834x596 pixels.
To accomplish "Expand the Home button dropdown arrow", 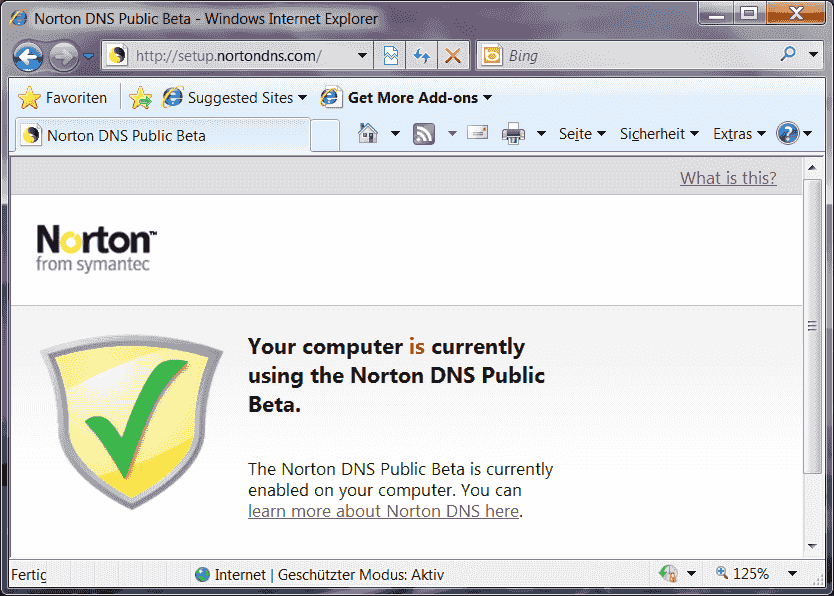I will pyautogui.click(x=395, y=133).
